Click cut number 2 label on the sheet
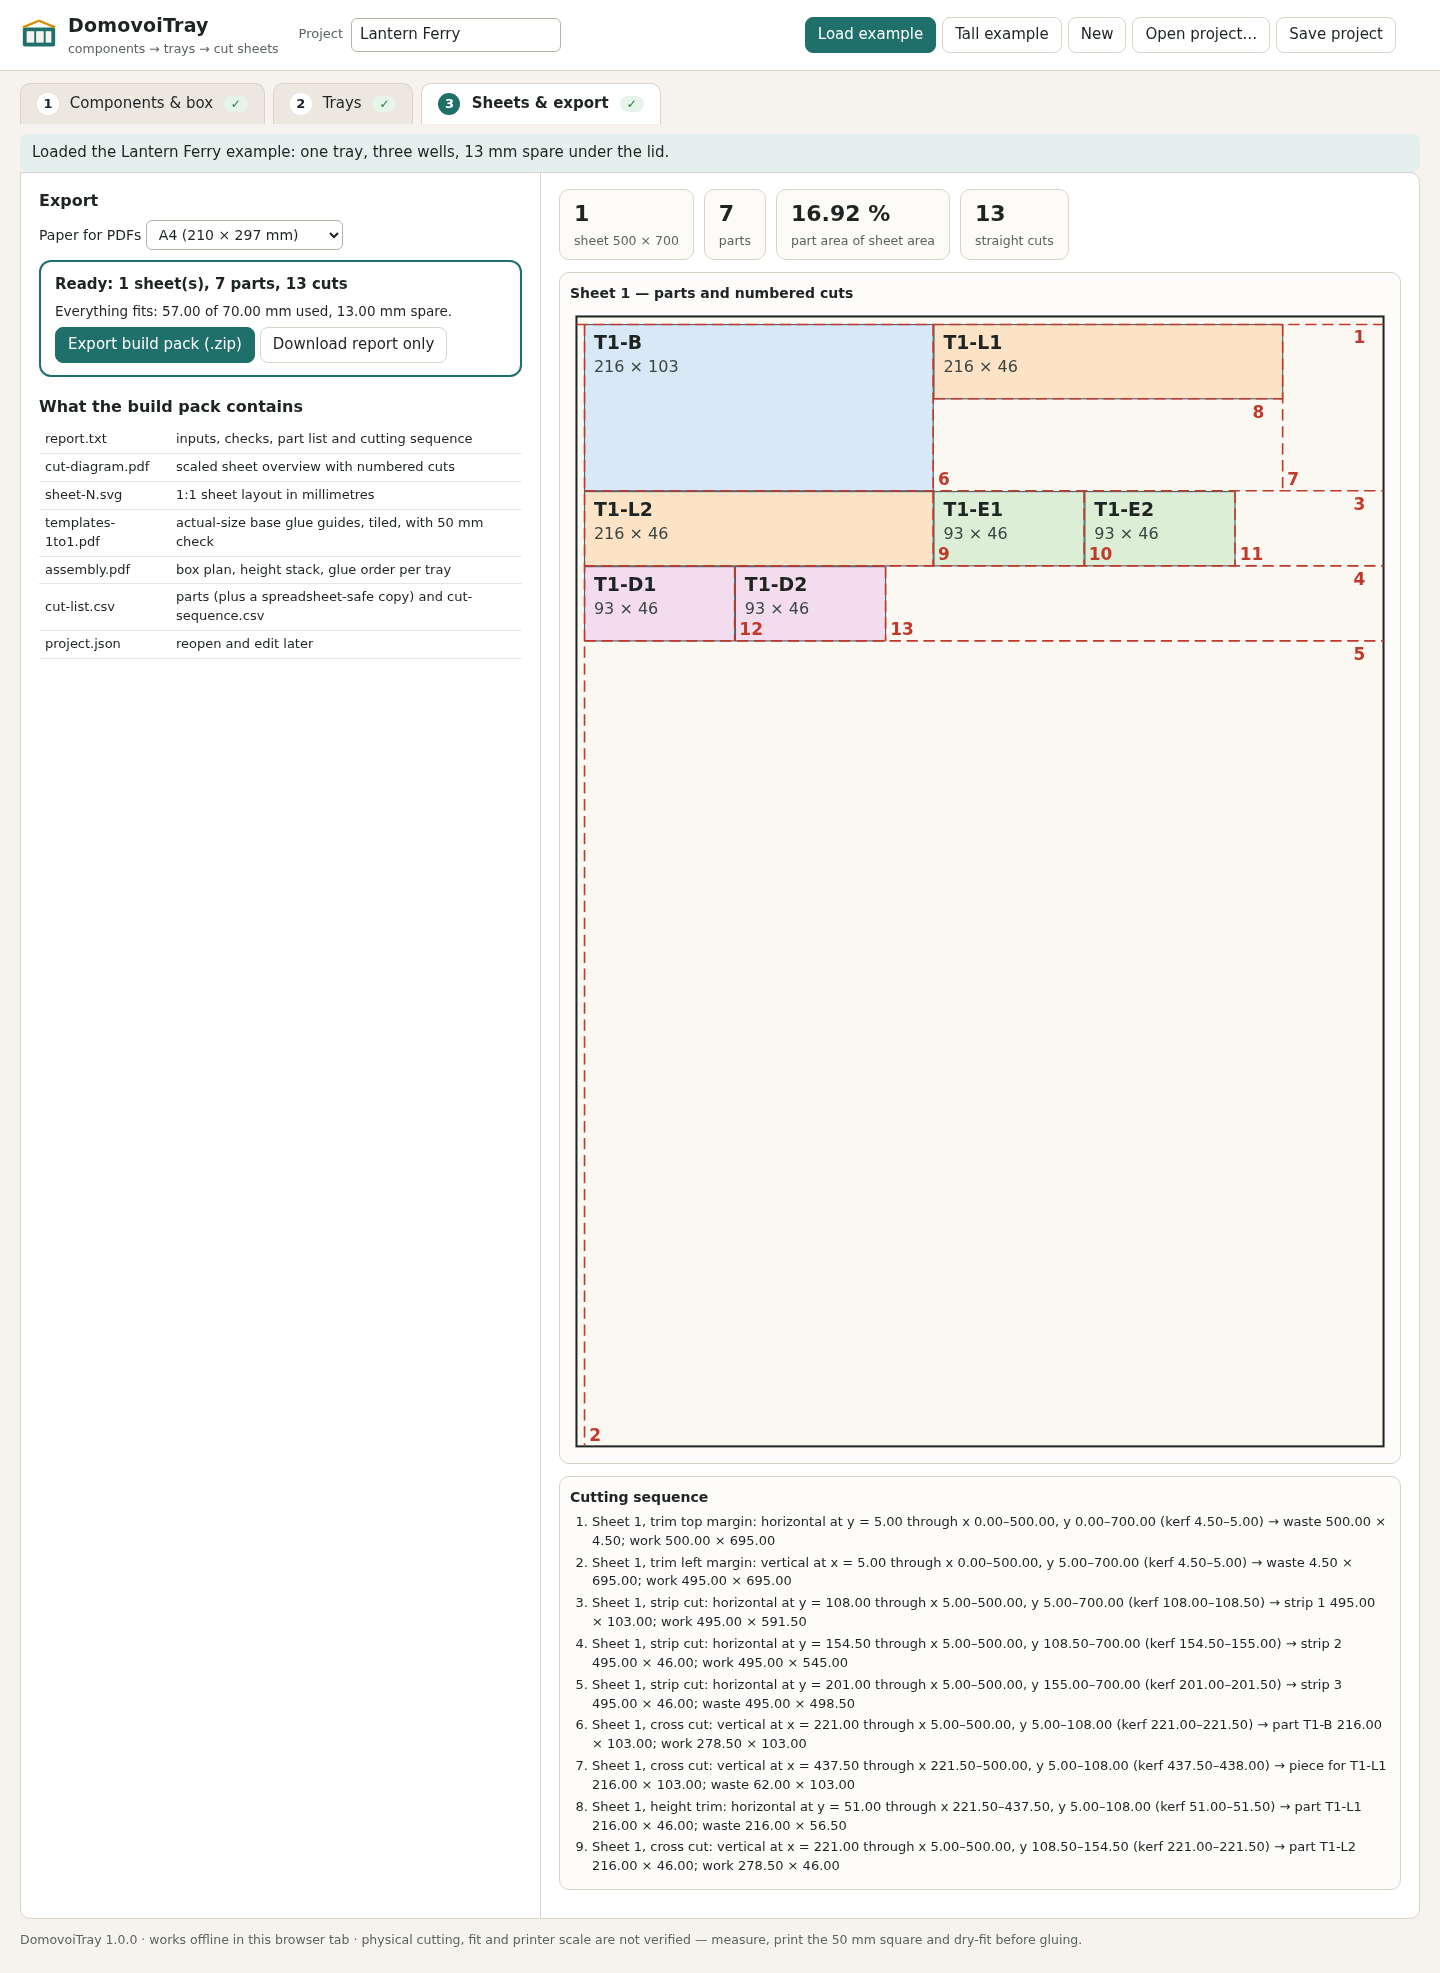 click(595, 1435)
